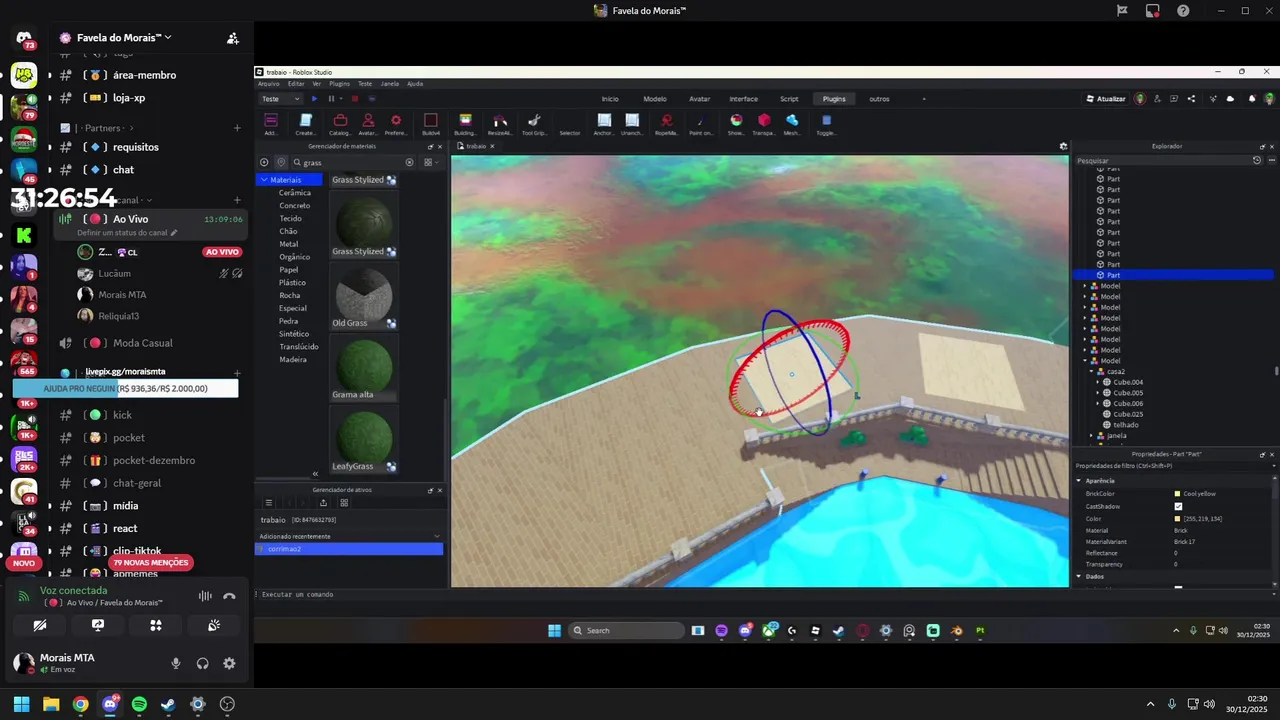This screenshot has height=720, width=1280.
Task: Click the Transparency plugin cube icon
Action: point(764,120)
